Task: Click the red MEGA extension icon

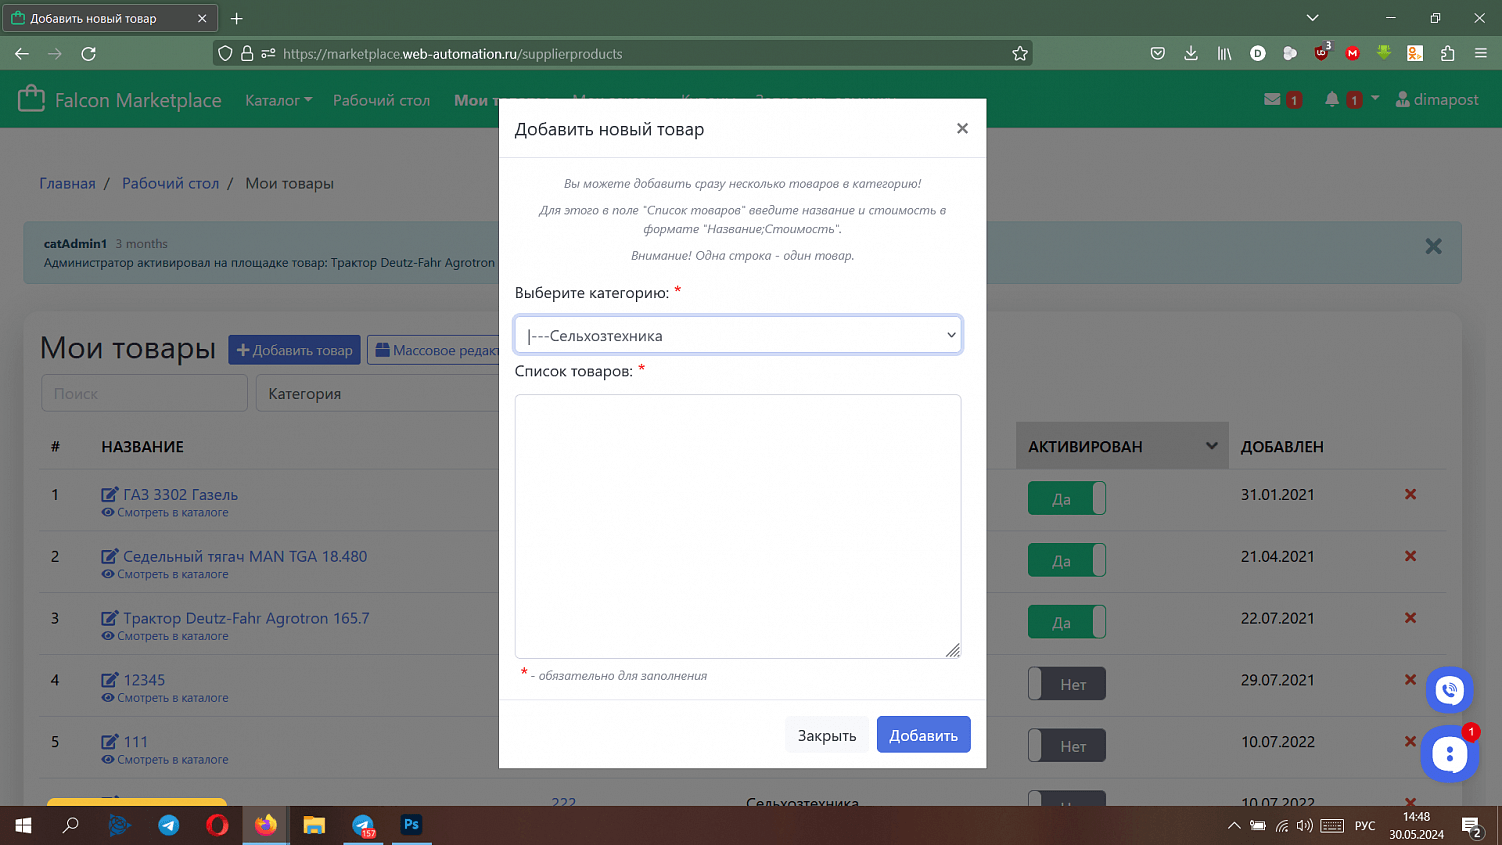Action: tap(1353, 54)
